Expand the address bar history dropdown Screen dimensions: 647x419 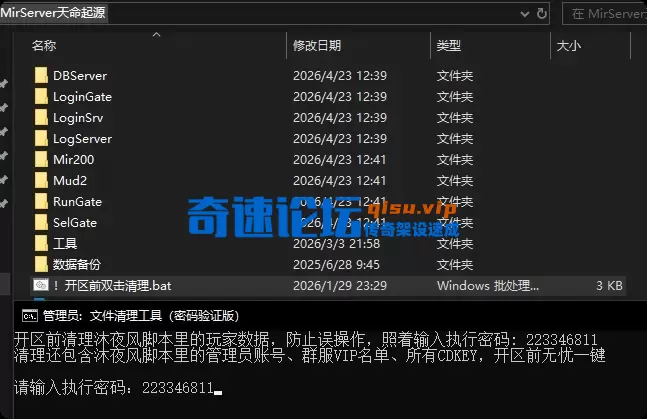click(x=525, y=14)
